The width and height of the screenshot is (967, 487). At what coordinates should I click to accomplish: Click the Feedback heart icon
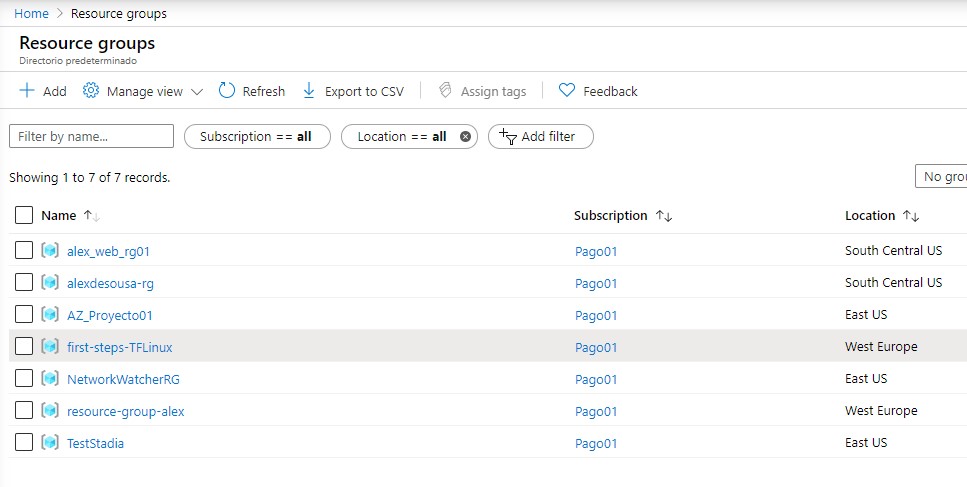(x=567, y=91)
